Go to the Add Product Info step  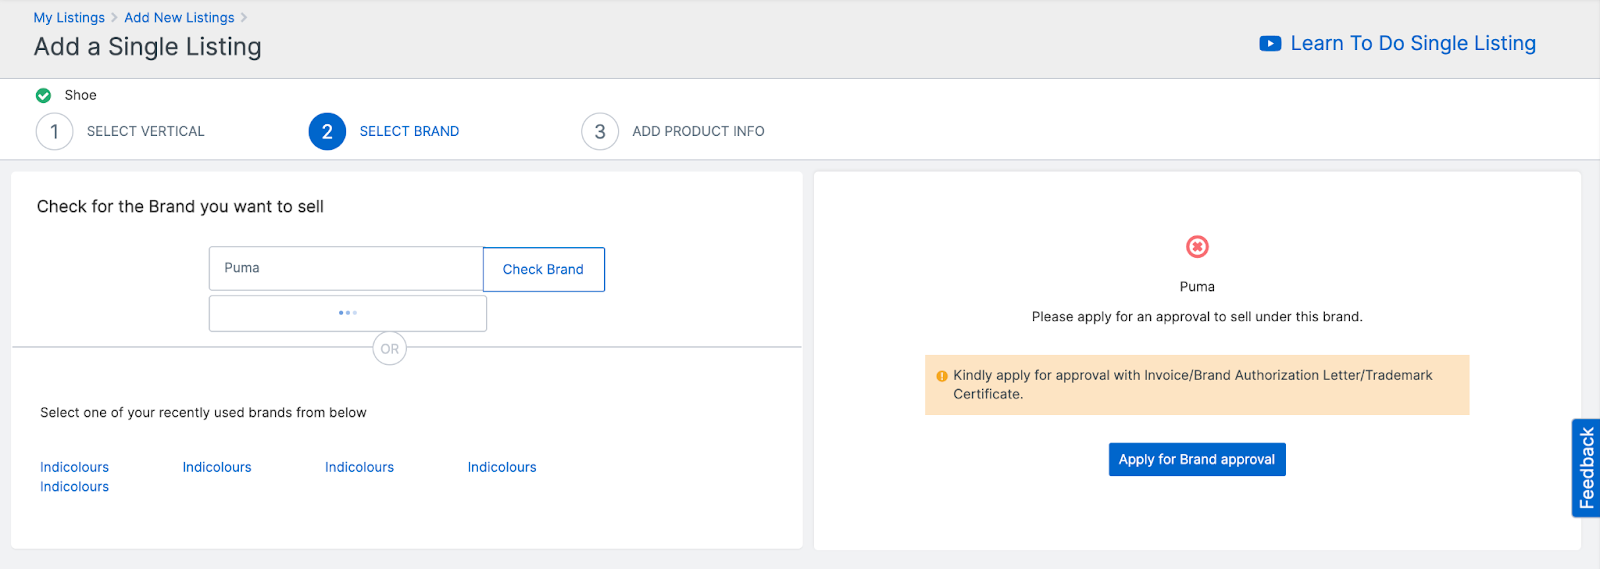[x=698, y=132]
